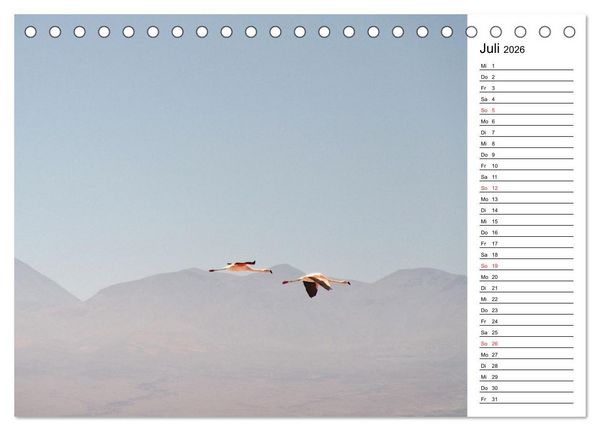This screenshot has height=431, width=600.
Task: Select the 'Sa 18' day row
Action: point(527,255)
